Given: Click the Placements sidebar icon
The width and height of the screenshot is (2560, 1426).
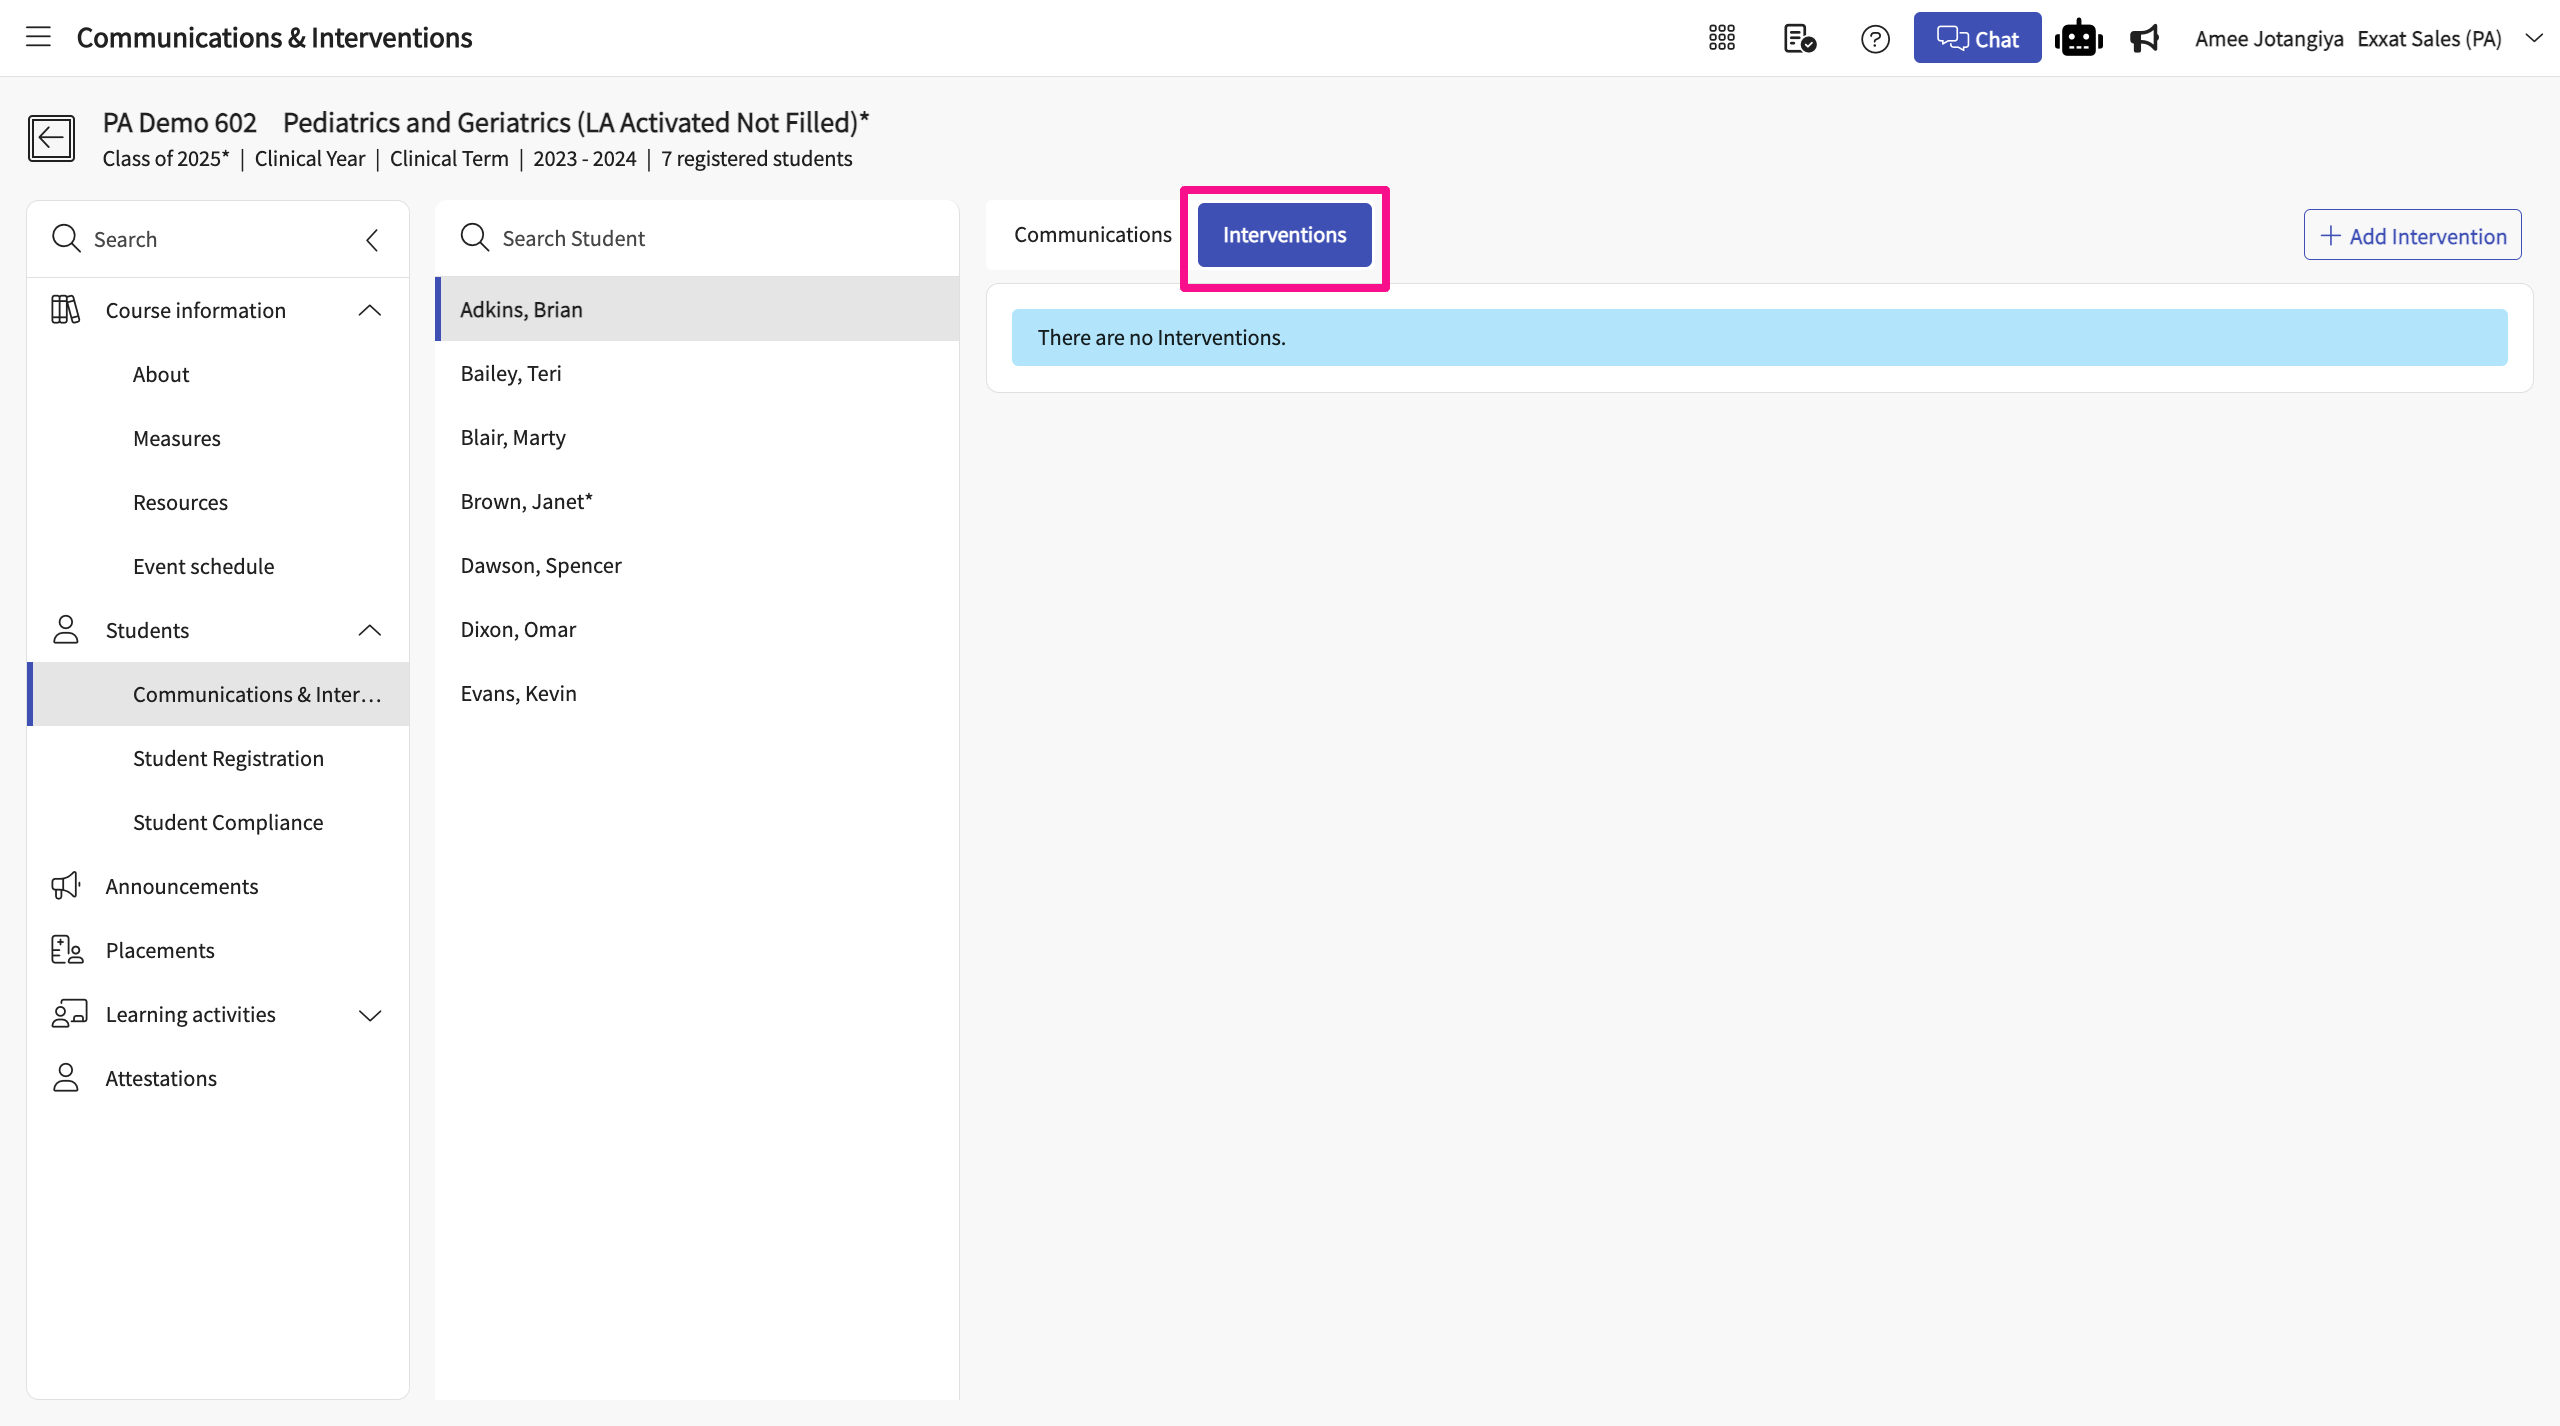Looking at the screenshot, I should point(67,950).
